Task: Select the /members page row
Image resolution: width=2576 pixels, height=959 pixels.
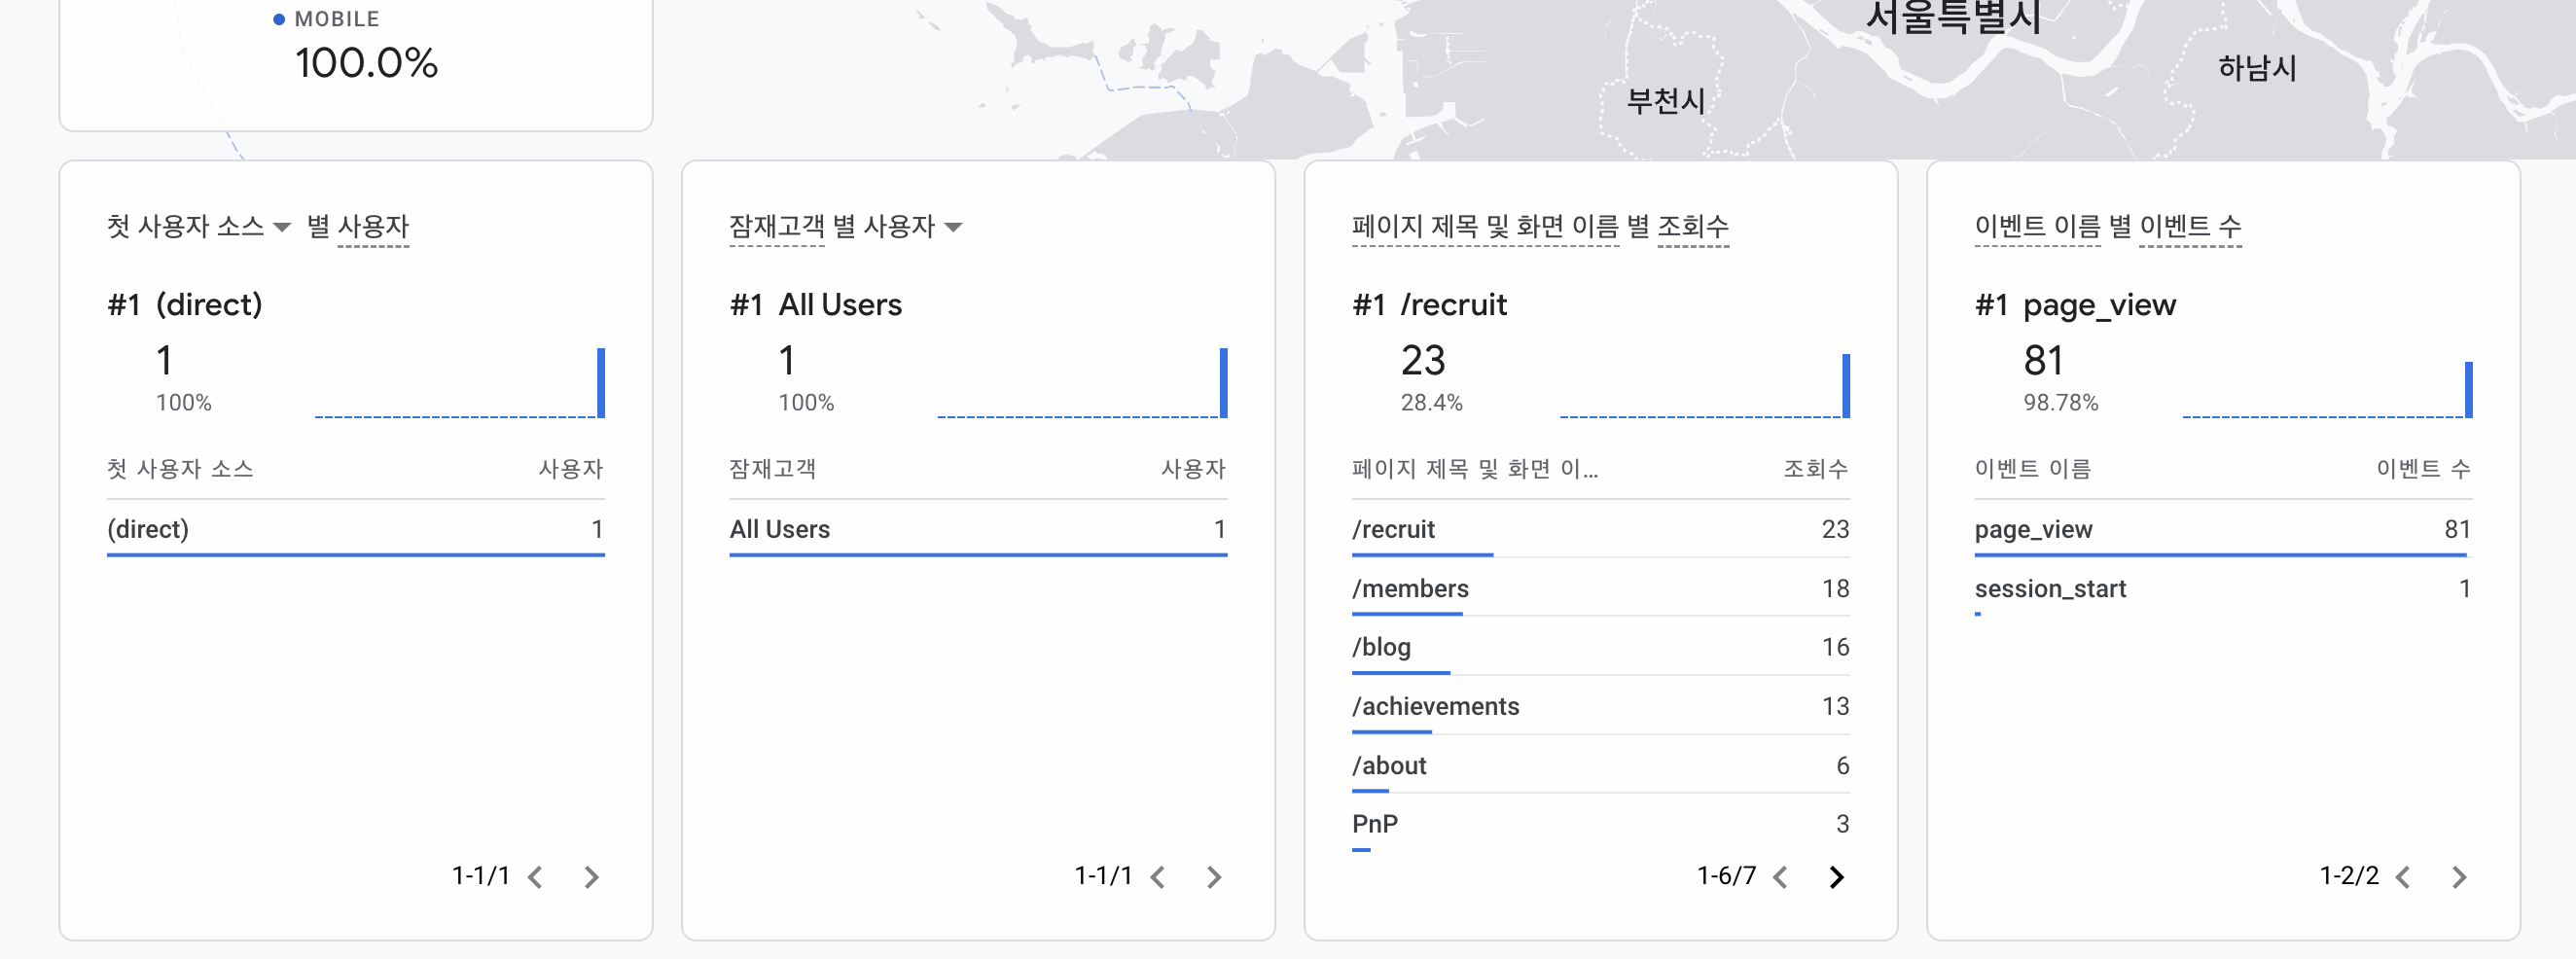Action: point(1600,588)
